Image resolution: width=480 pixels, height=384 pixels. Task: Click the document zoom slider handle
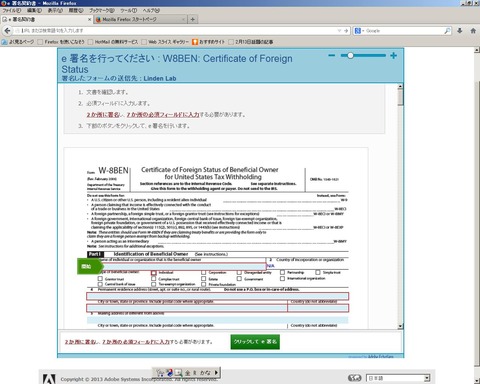350,55
